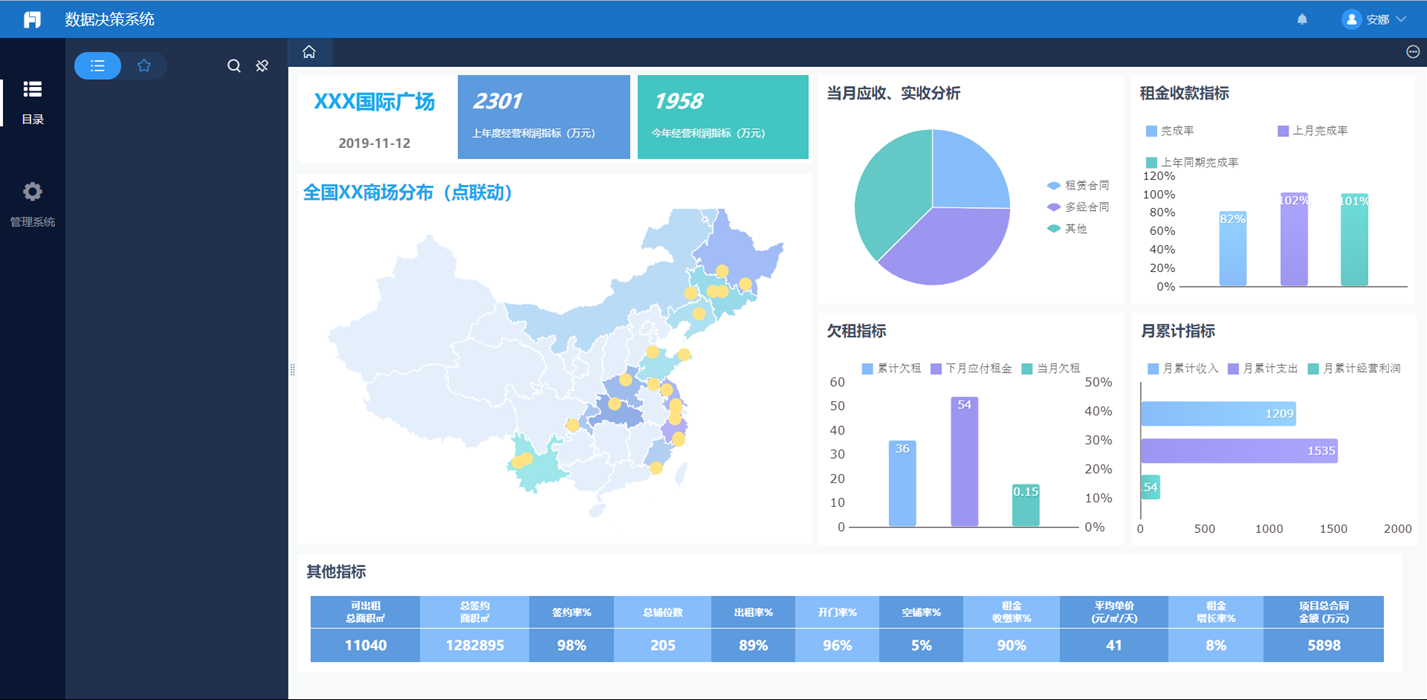Toggle the 完成率 legend item

pyautogui.click(x=1170, y=131)
